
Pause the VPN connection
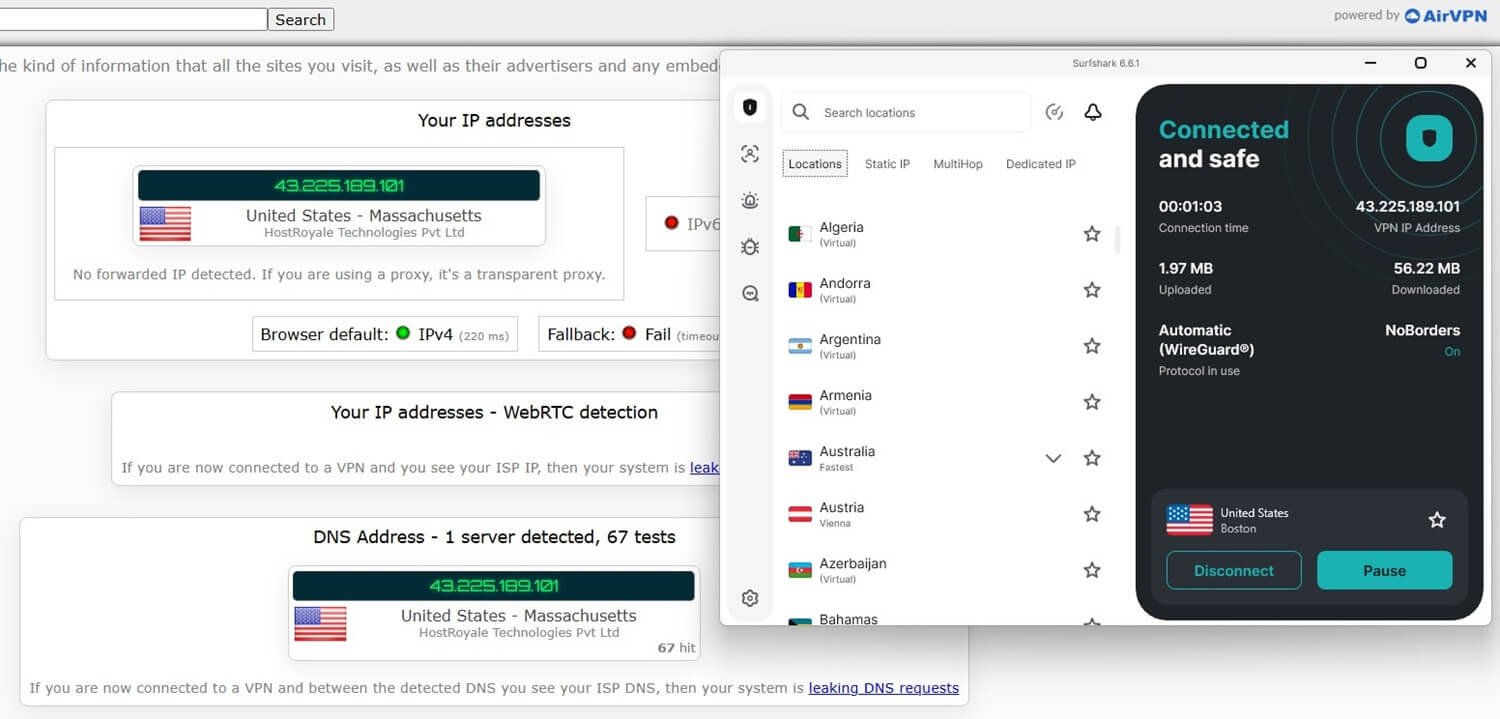pos(1384,571)
